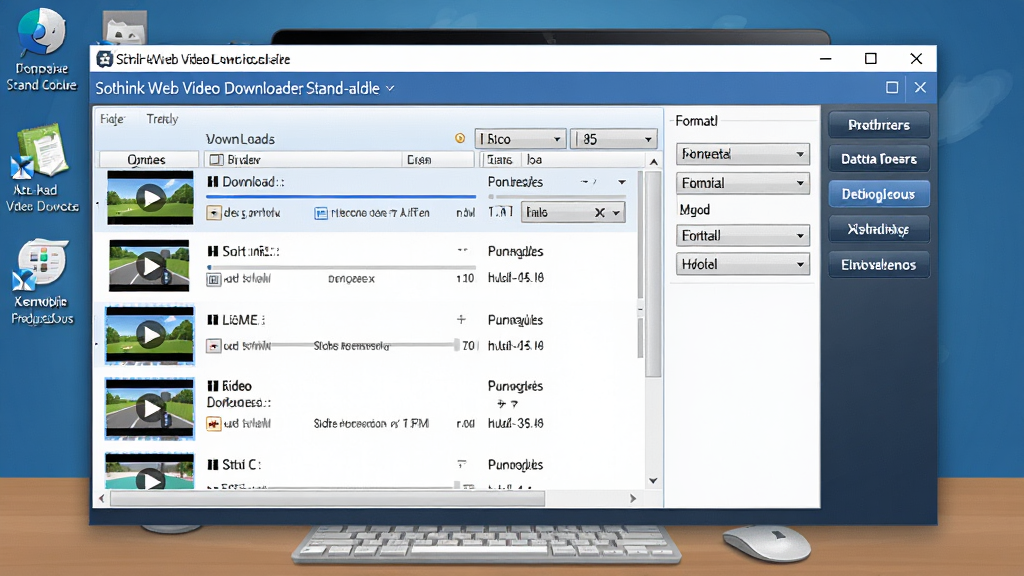Open the Donpaise Stand Cobire desktop icon
Screen dimensions: 1024x576
click(41, 50)
